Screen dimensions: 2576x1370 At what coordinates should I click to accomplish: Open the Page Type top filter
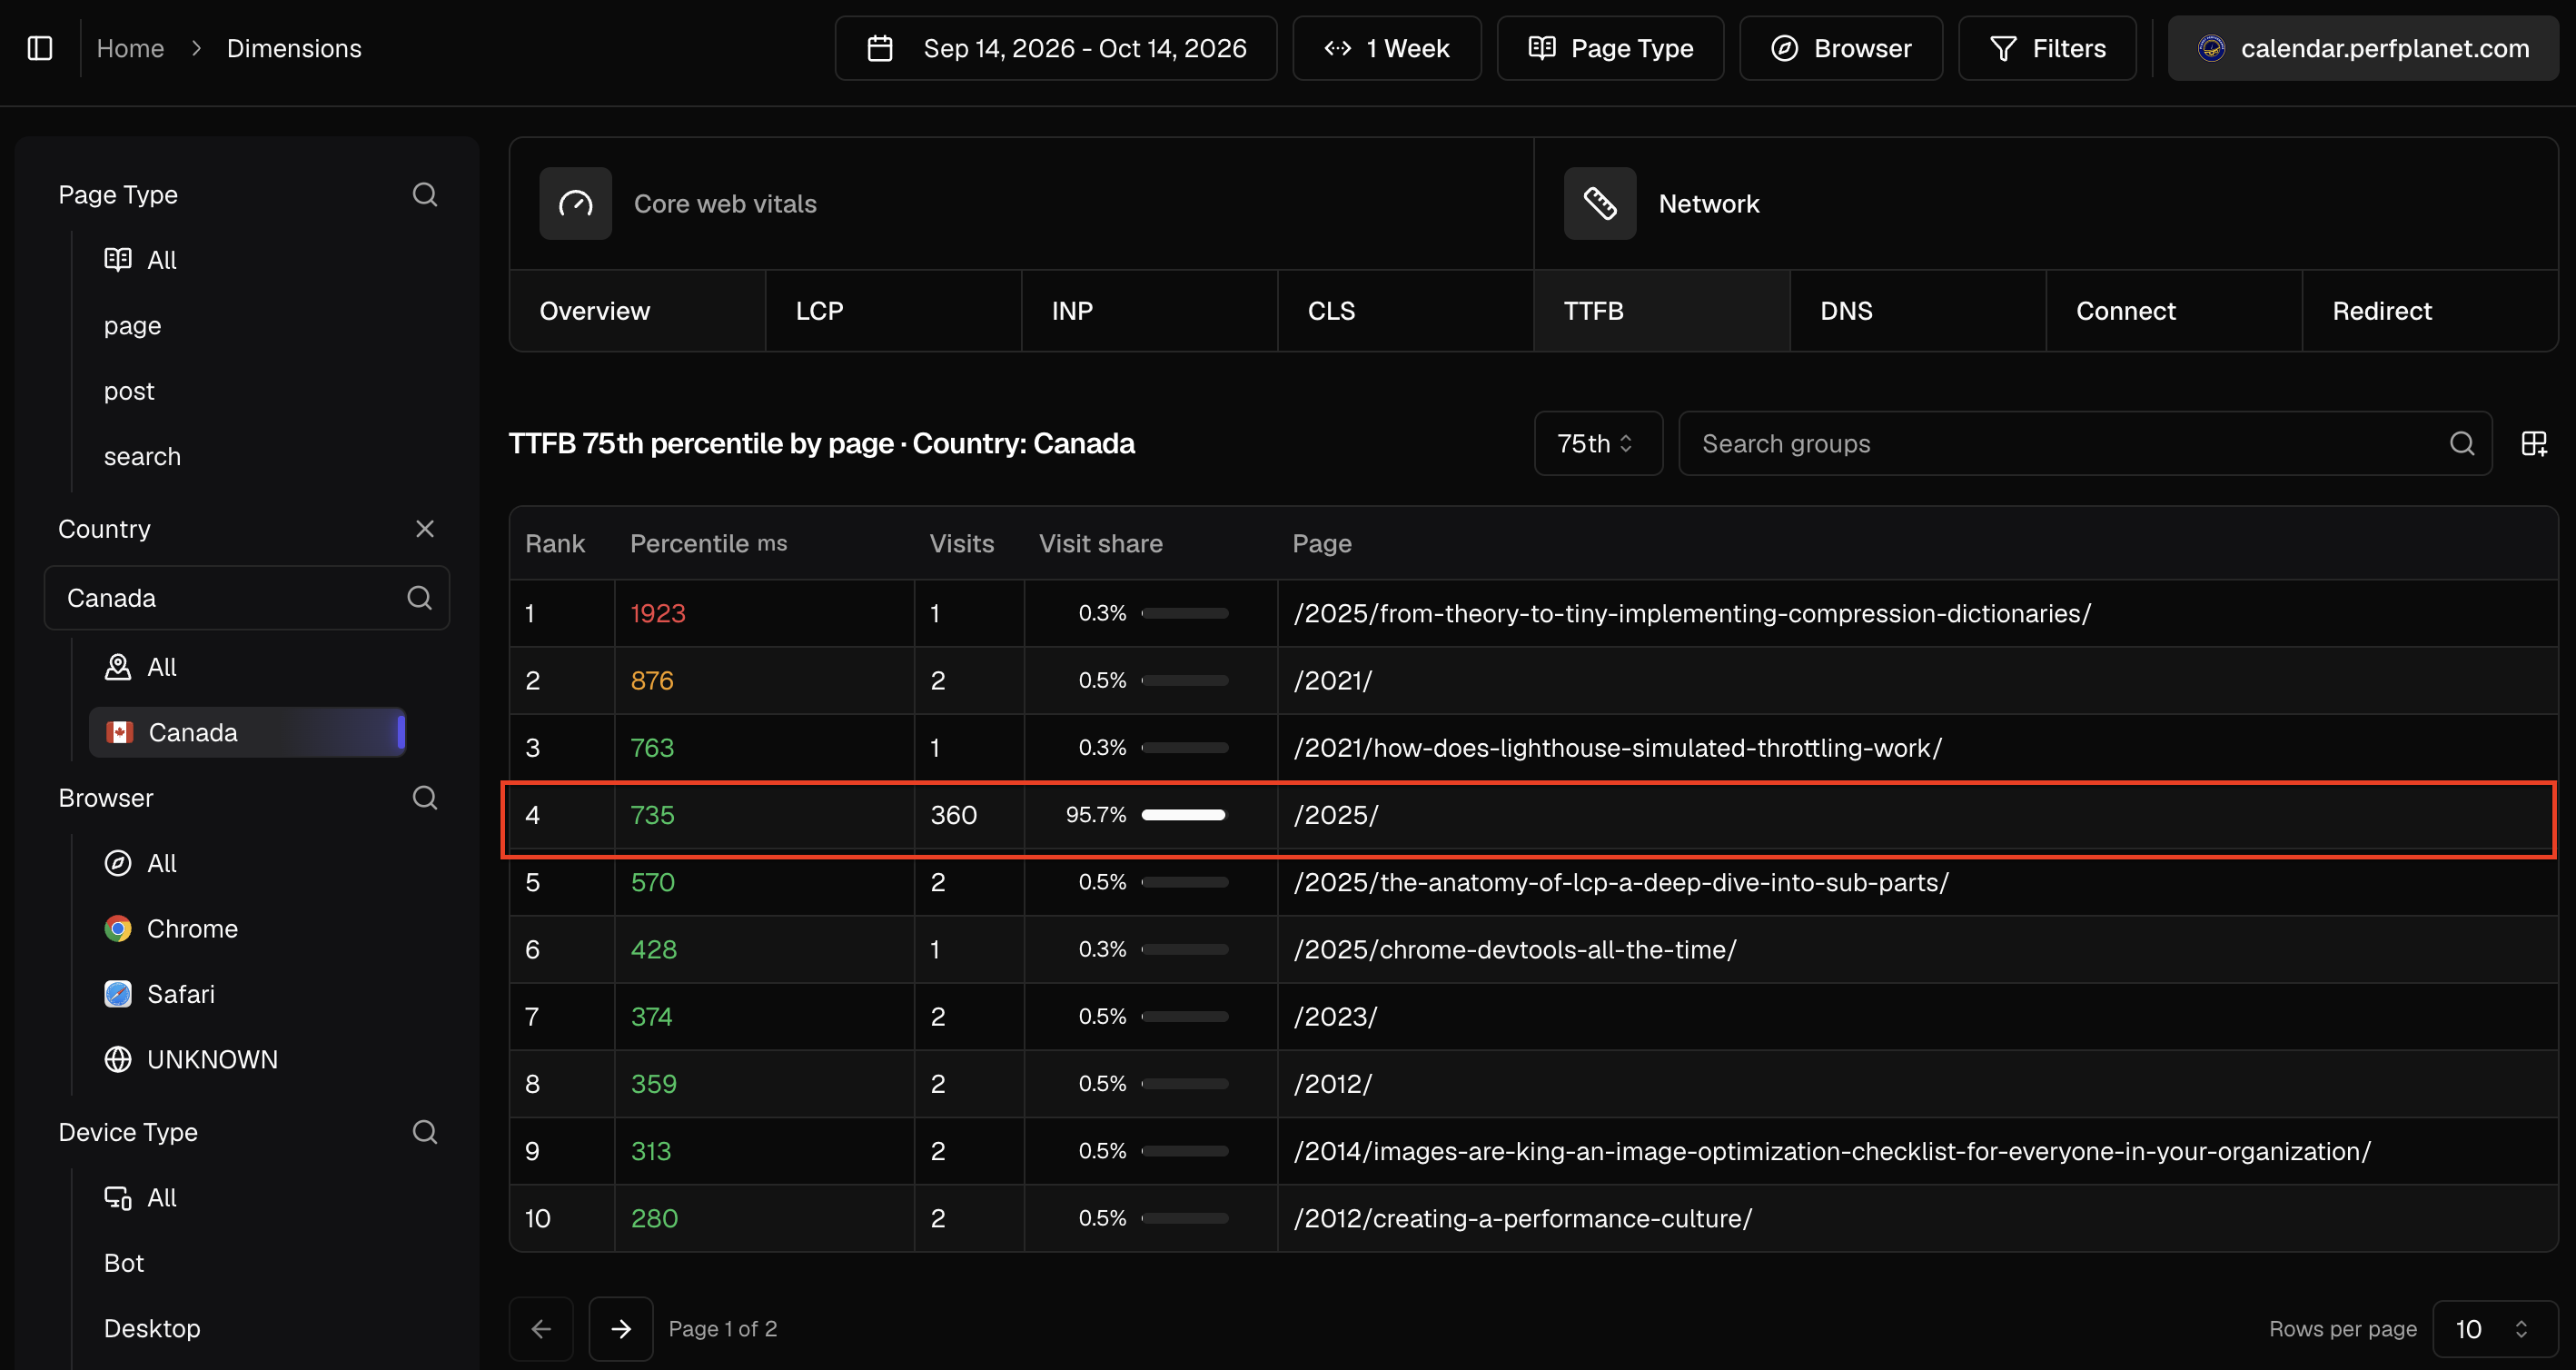coord(1610,48)
